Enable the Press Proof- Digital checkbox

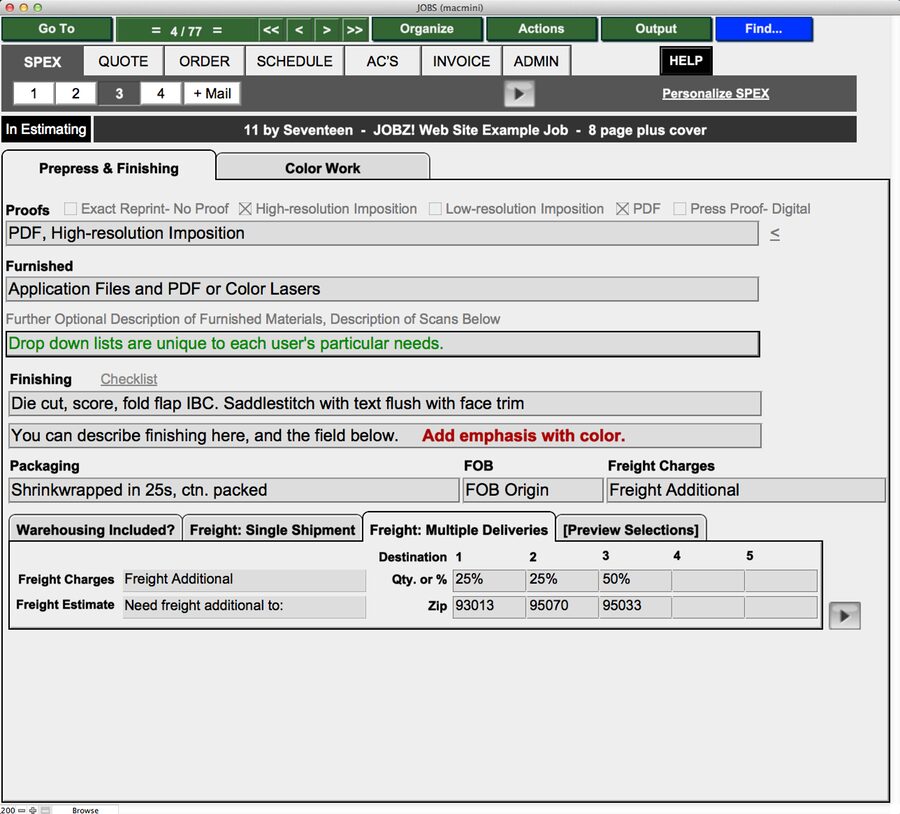[x=679, y=209]
